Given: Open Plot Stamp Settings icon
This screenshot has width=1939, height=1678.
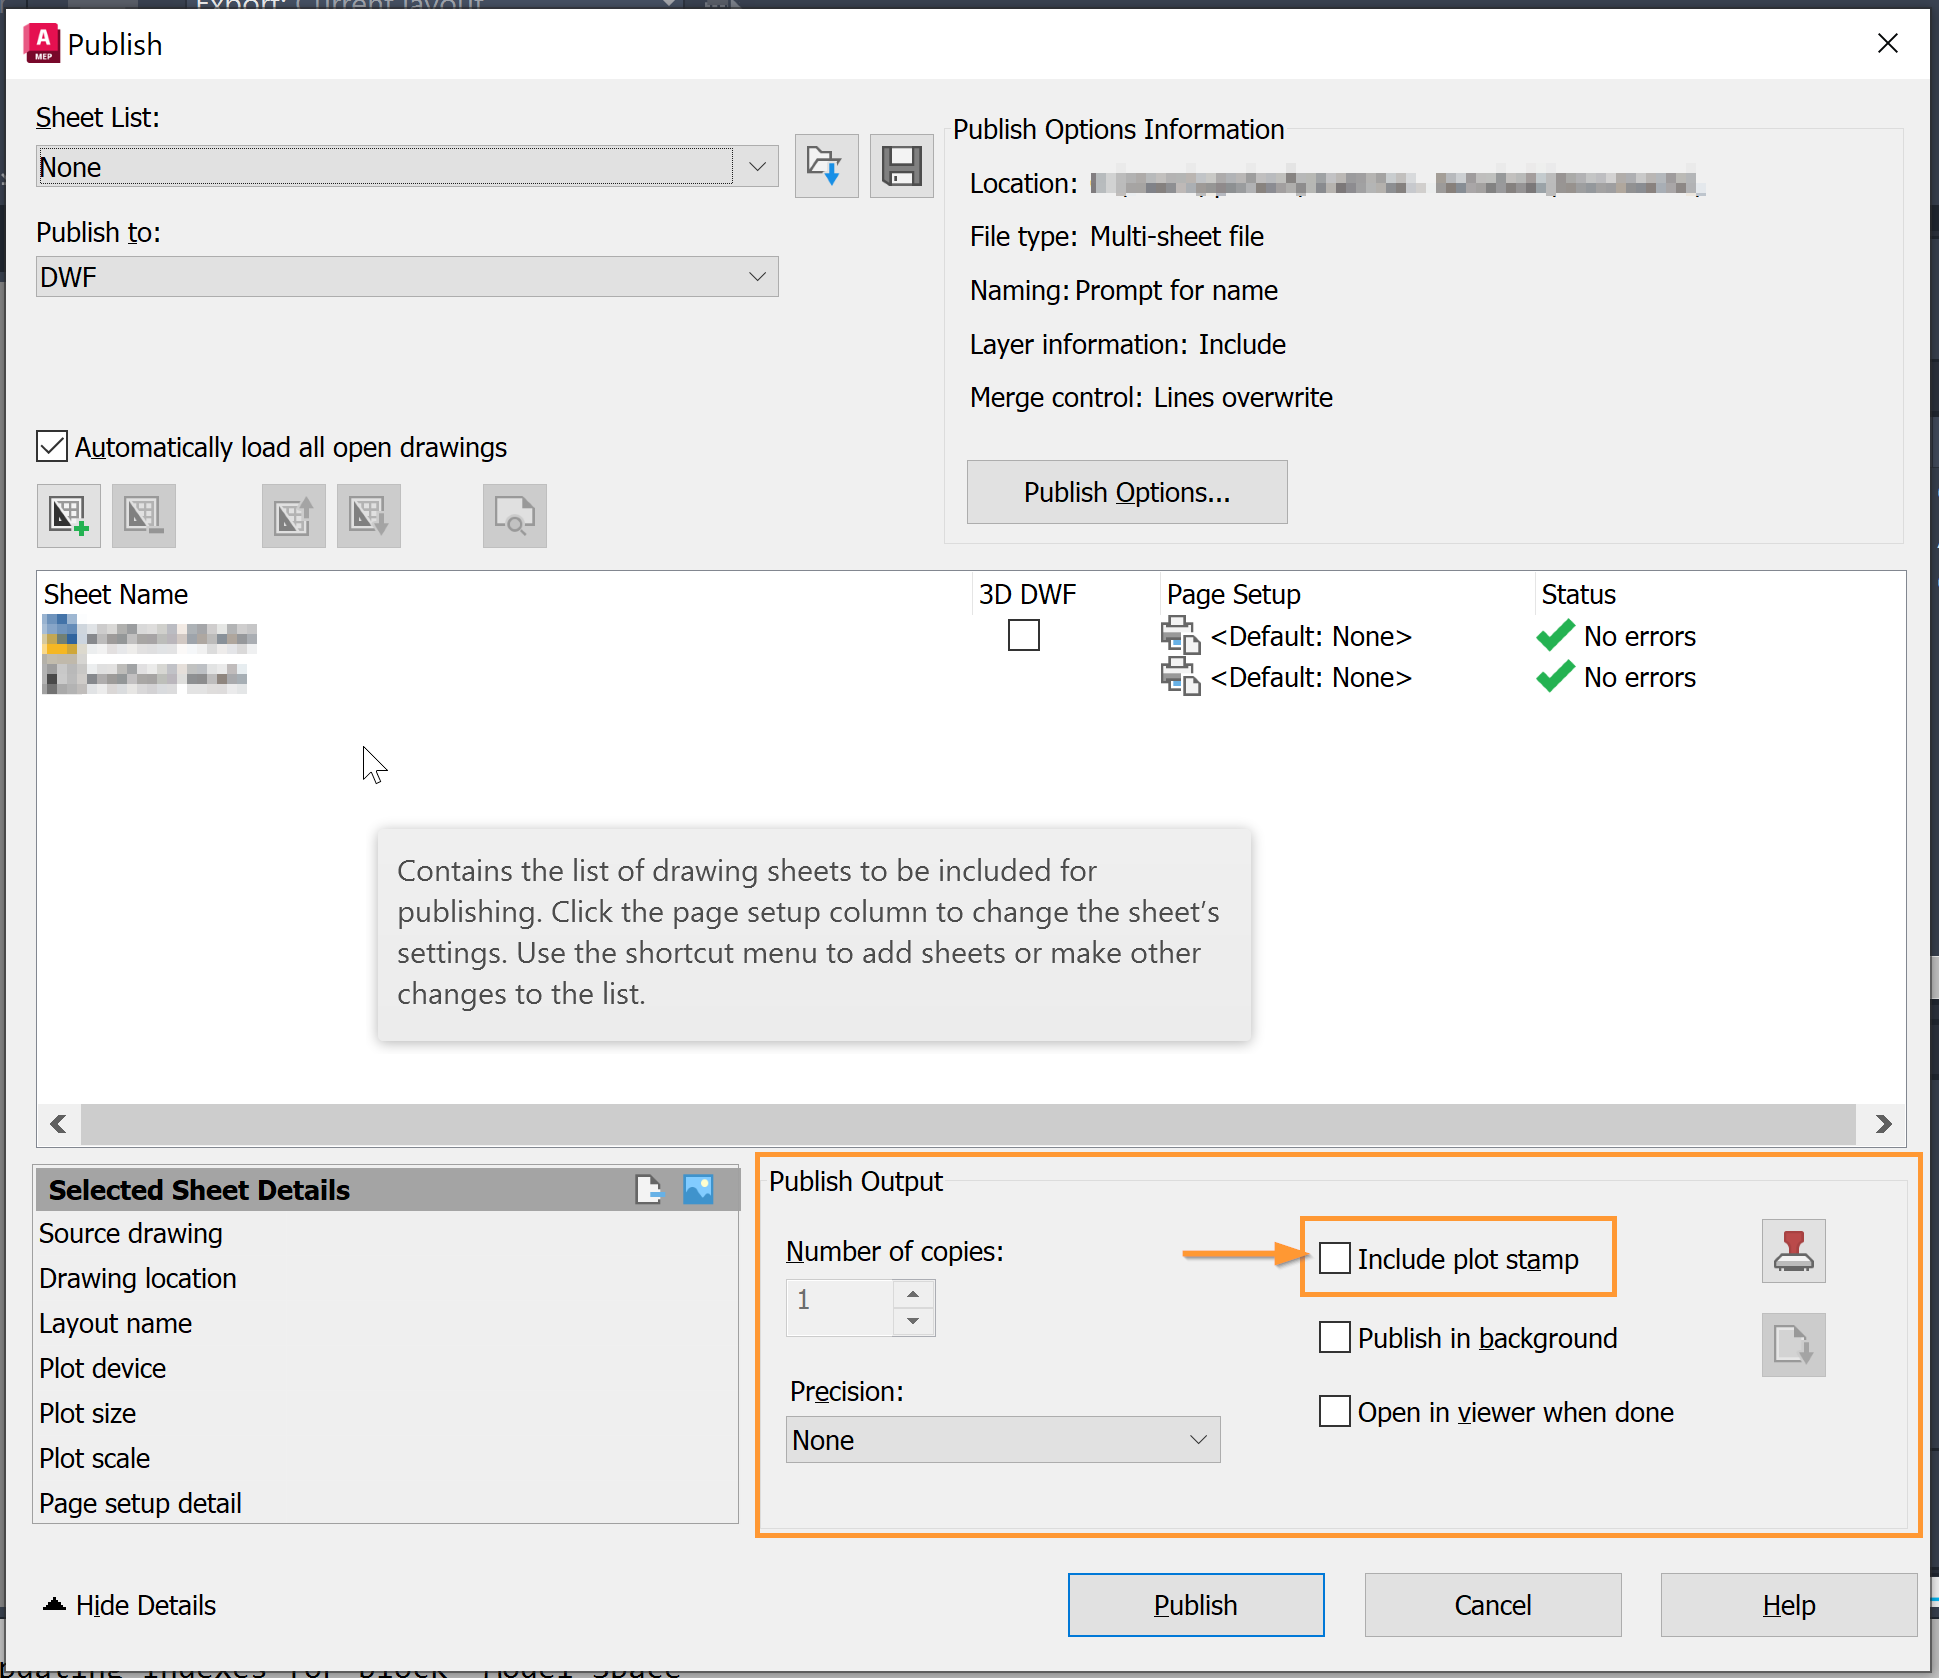Looking at the screenshot, I should point(1793,1251).
